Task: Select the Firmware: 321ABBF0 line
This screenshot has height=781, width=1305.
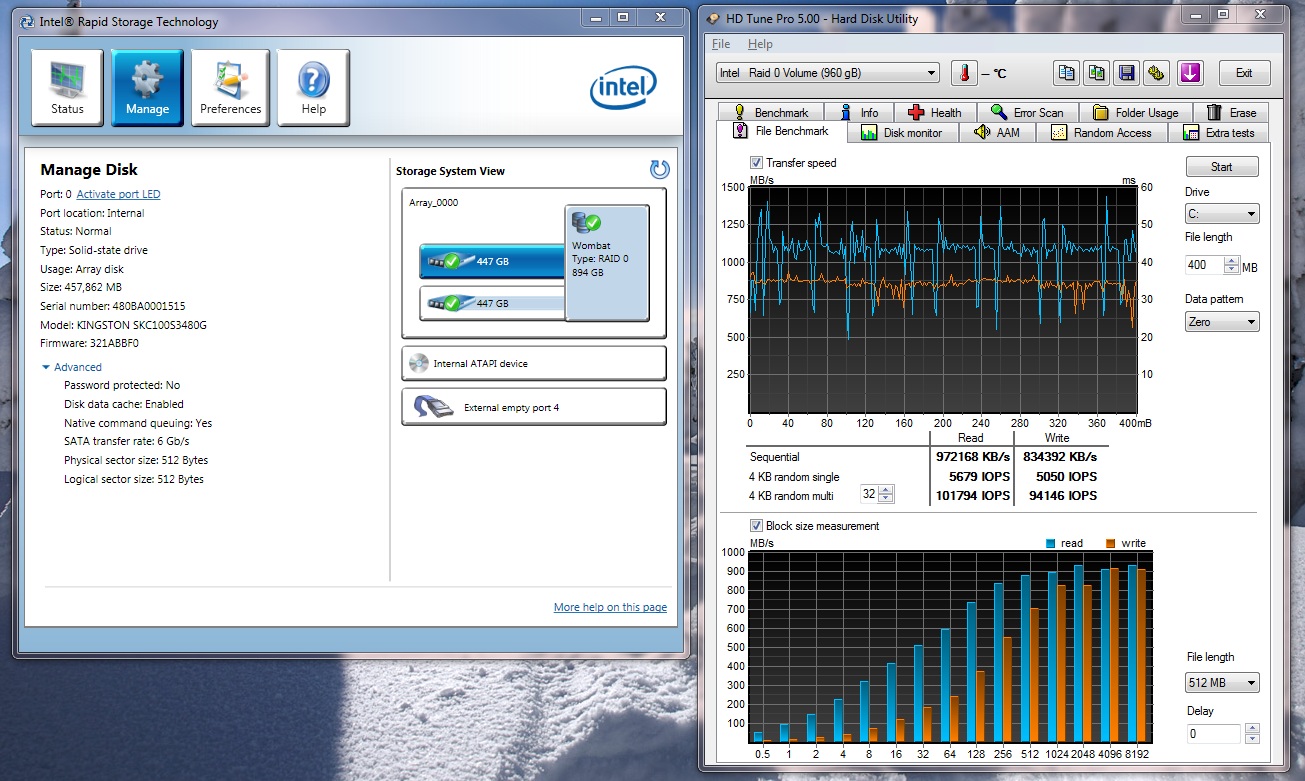Action: (x=89, y=344)
